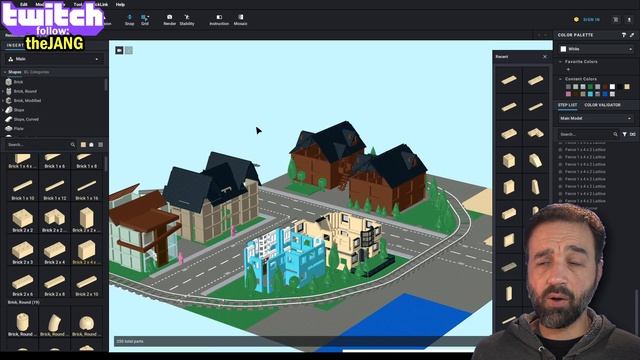Open the Tool menu

pos(78,4)
